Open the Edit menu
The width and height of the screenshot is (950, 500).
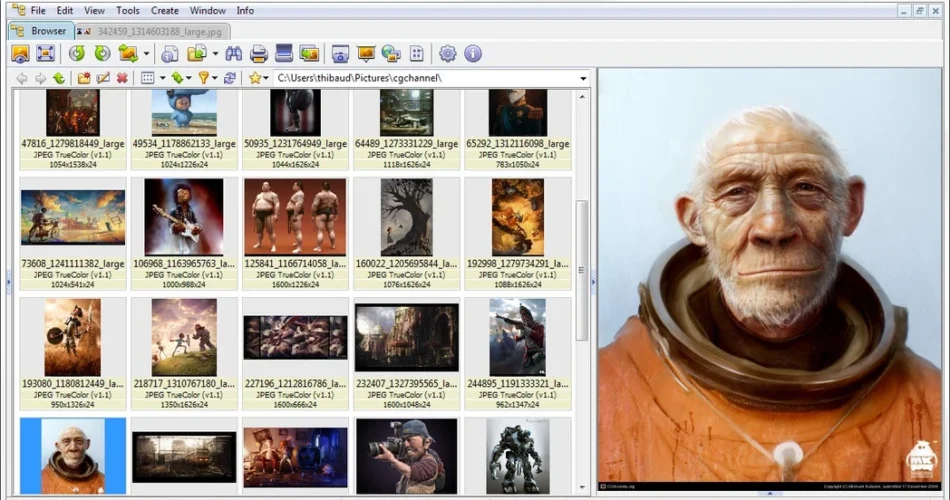65,10
